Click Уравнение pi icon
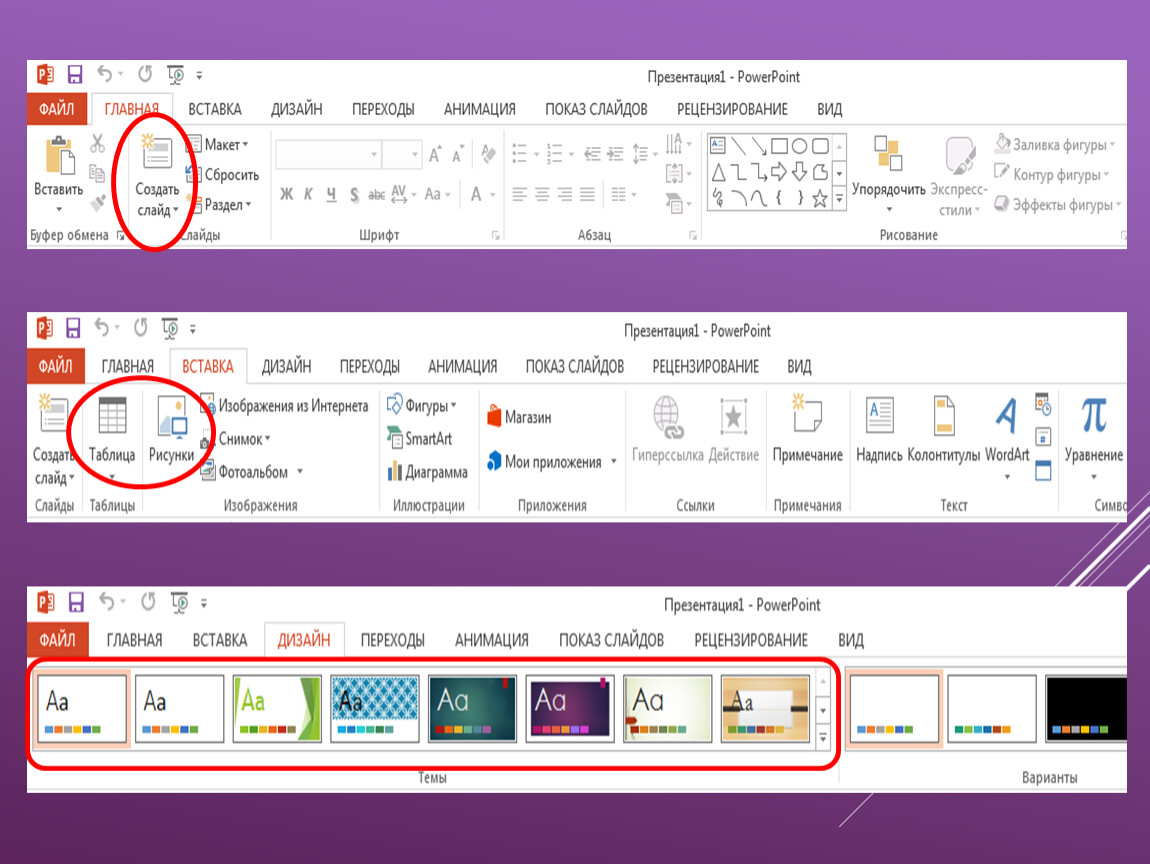The image size is (1150, 864). point(1094,415)
